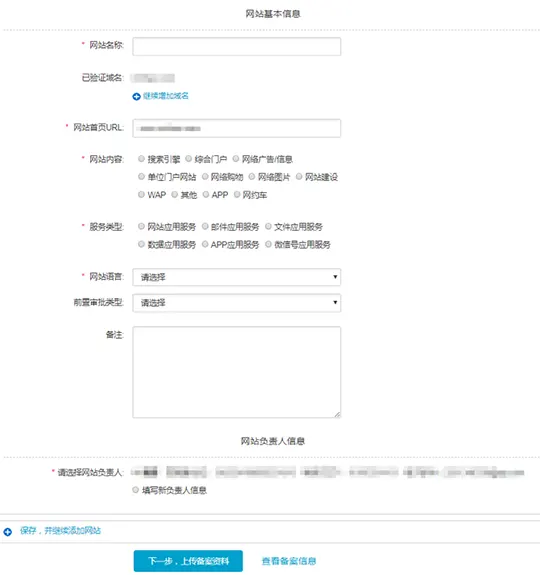Open the 查看备案信息 link

click(x=289, y=561)
